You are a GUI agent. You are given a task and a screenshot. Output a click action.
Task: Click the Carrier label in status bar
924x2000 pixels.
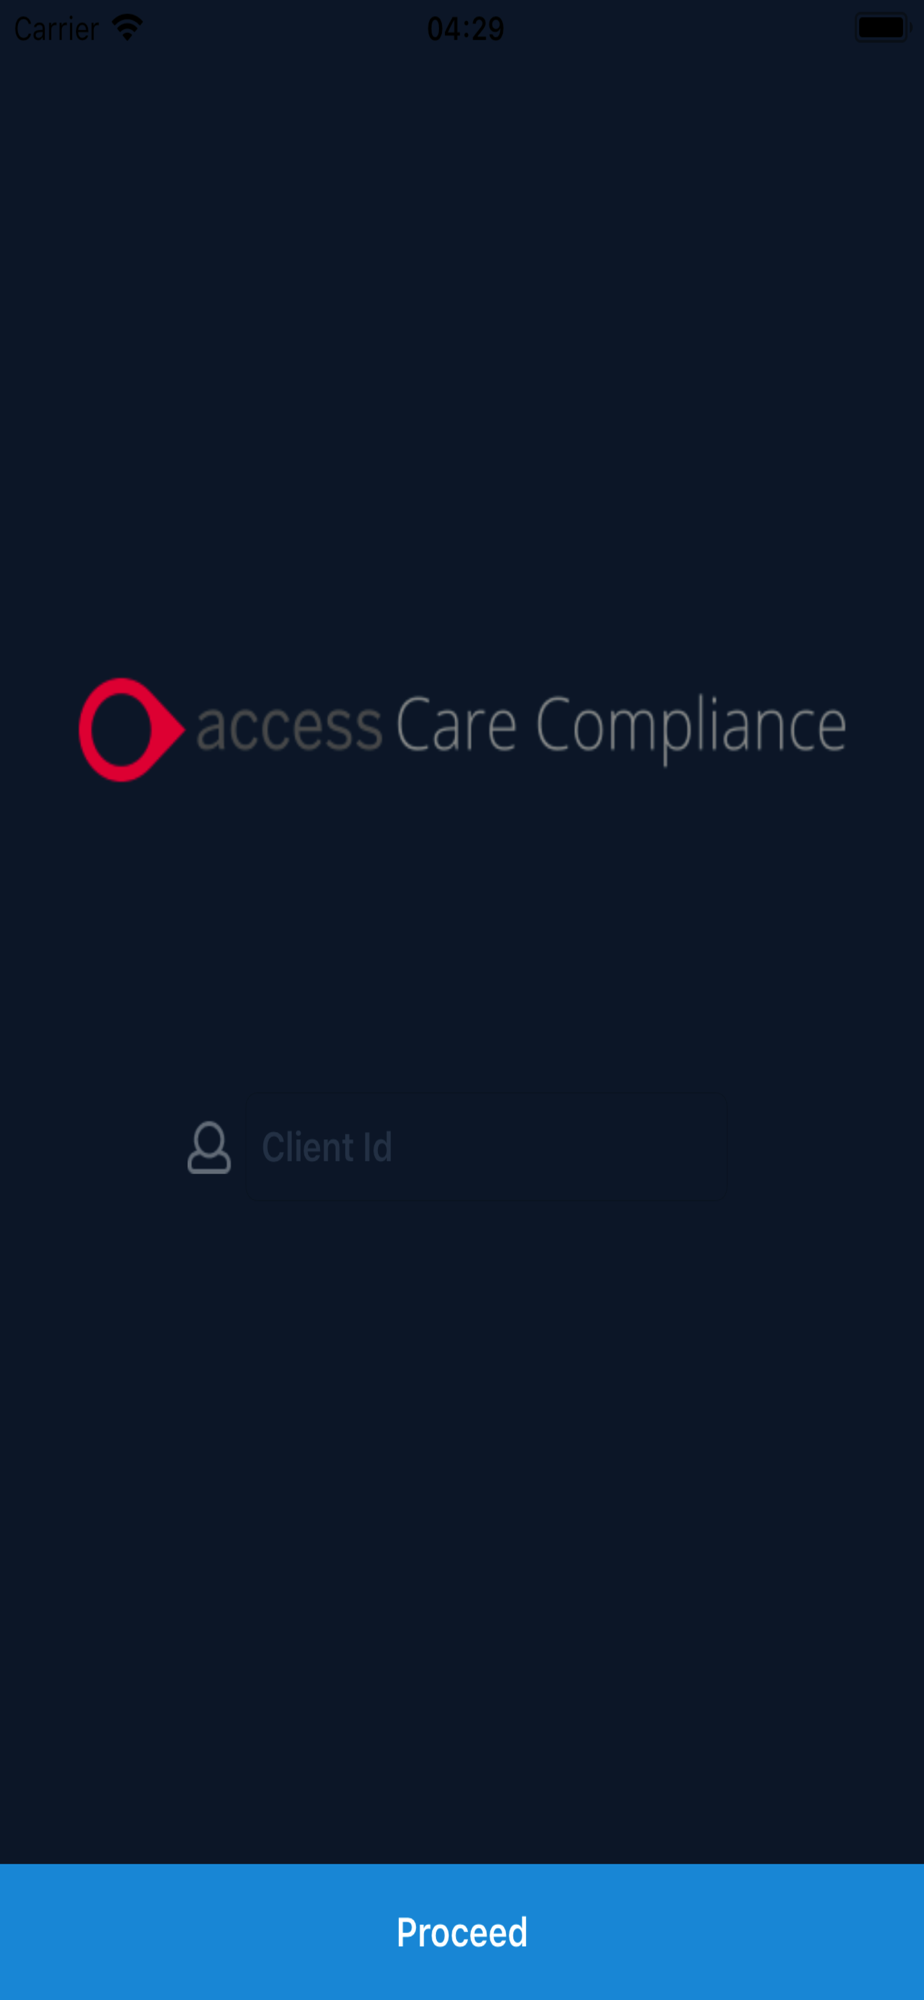[x=56, y=29]
